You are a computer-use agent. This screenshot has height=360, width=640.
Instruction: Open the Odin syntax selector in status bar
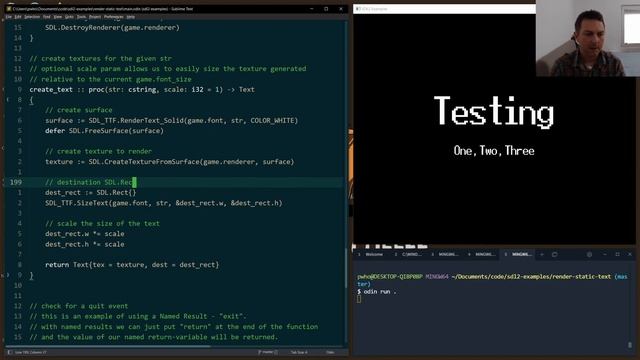[x=330, y=352]
